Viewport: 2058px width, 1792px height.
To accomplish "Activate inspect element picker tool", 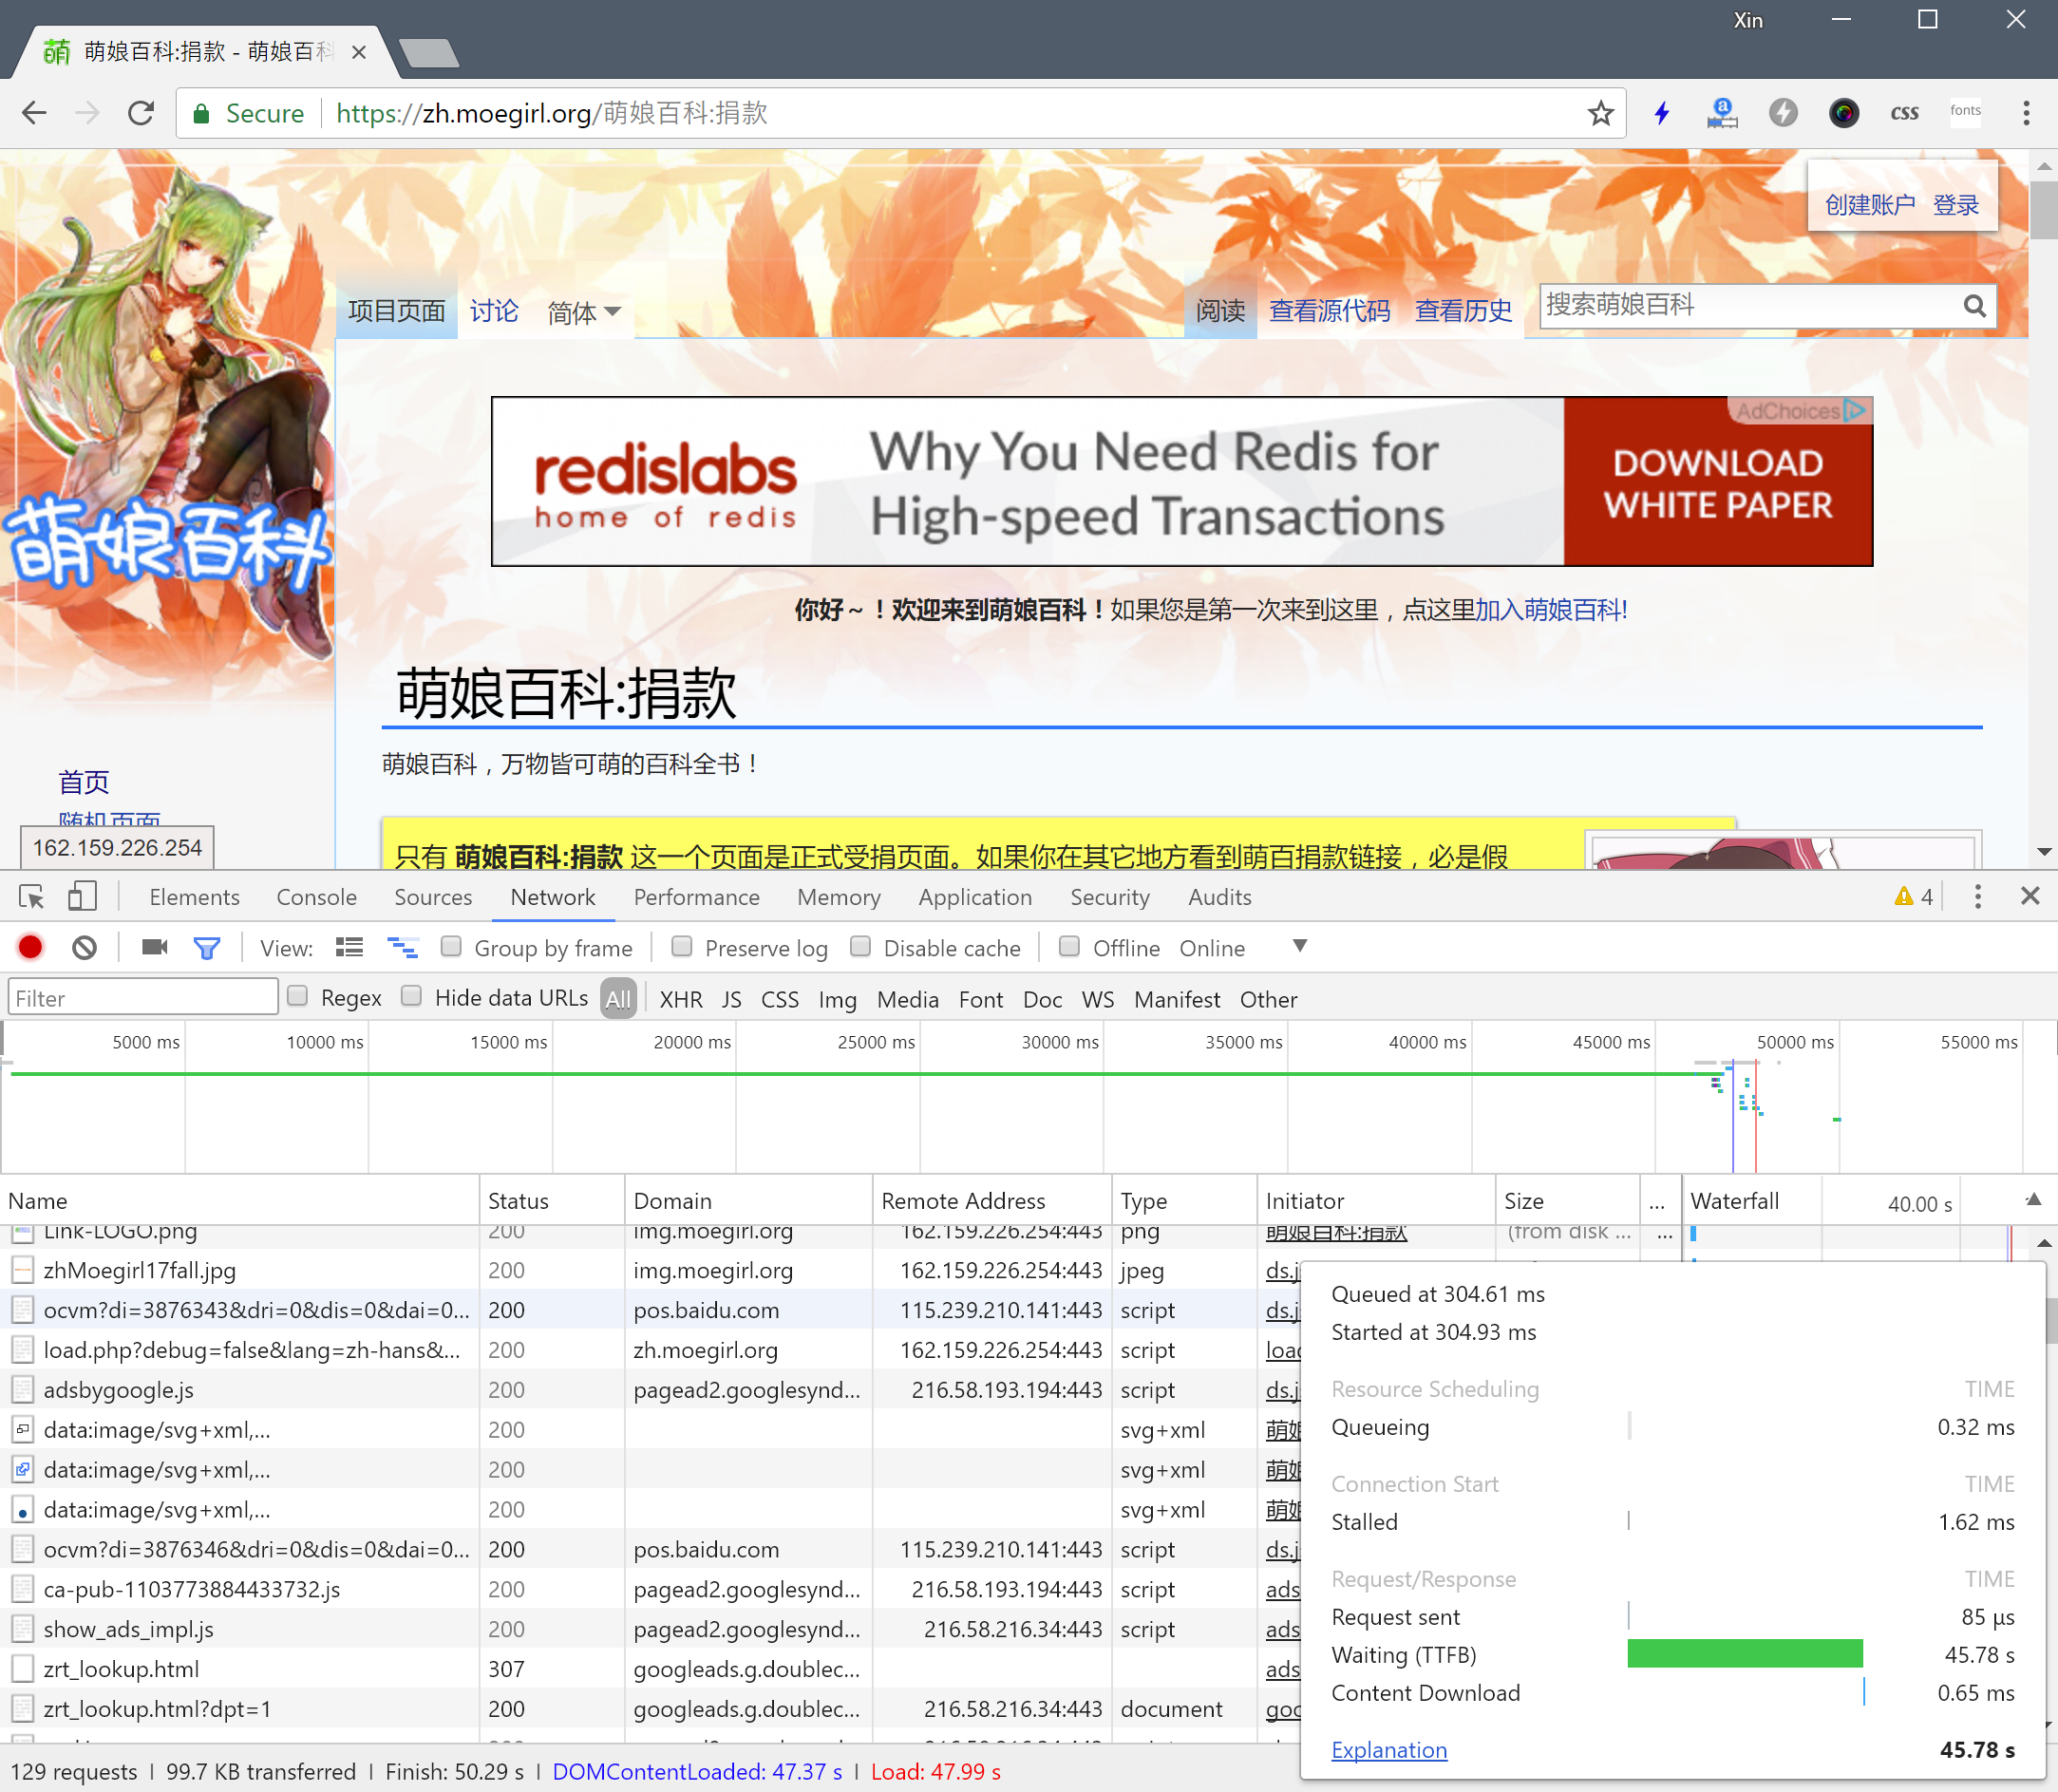I will pyautogui.click(x=31, y=897).
